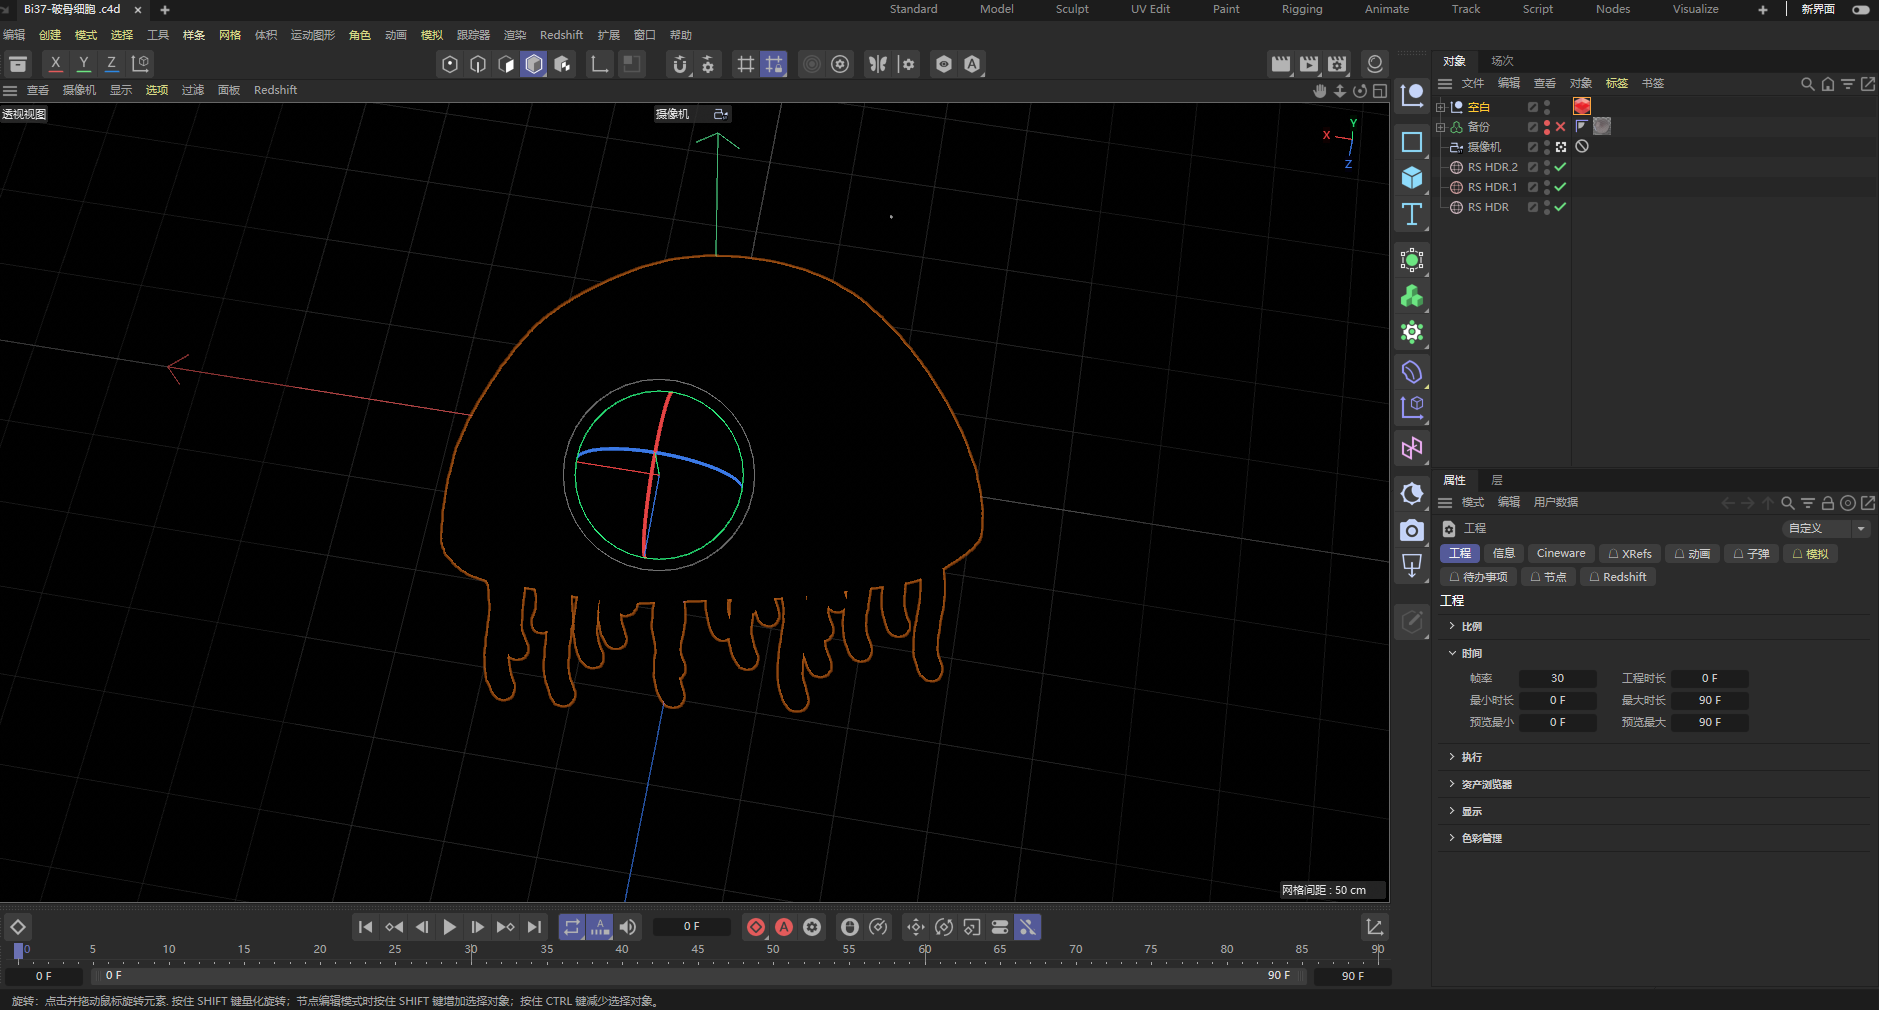Open render settings clapperboard gear icon
This screenshot has height=1010, width=1879.
[x=1337, y=65]
